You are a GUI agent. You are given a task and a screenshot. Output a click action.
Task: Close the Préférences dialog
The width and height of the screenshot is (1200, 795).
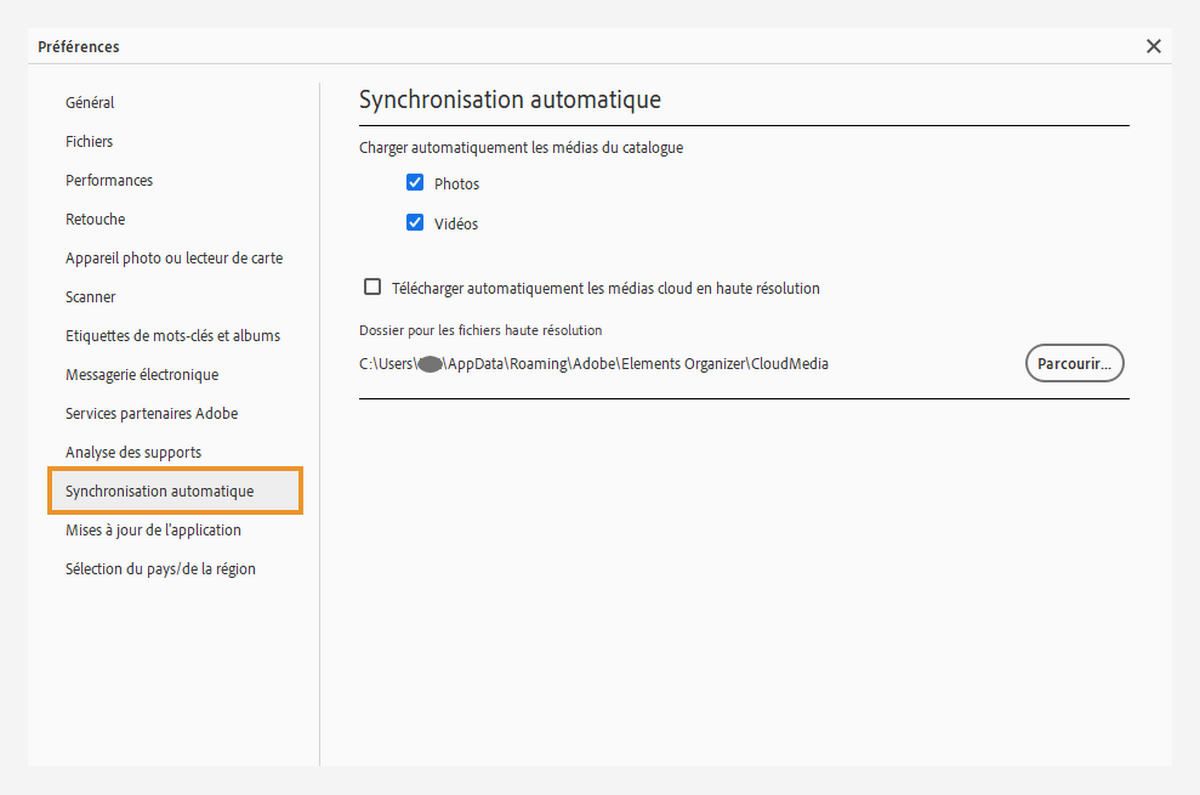[x=1153, y=46]
